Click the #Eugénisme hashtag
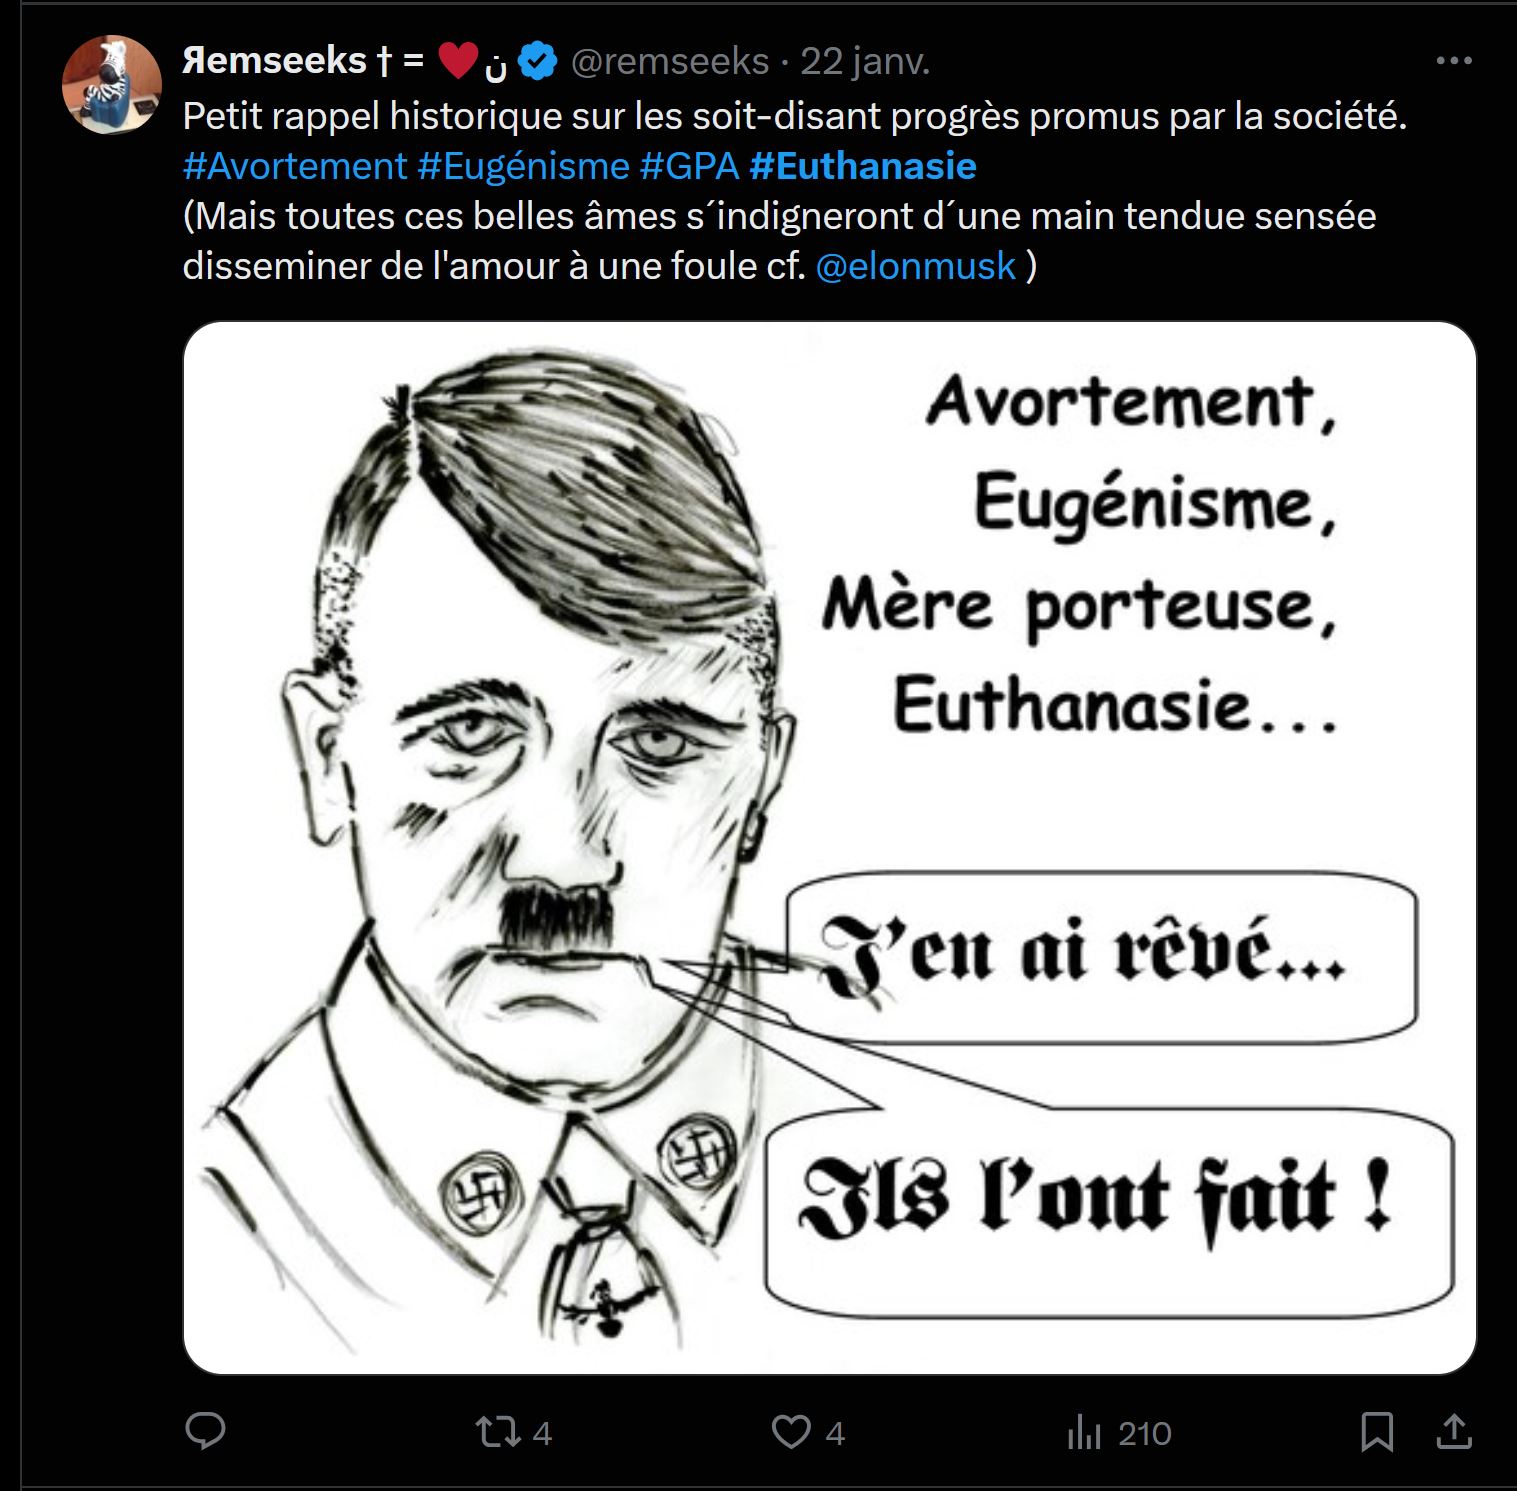The width and height of the screenshot is (1517, 1491). [x=523, y=166]
